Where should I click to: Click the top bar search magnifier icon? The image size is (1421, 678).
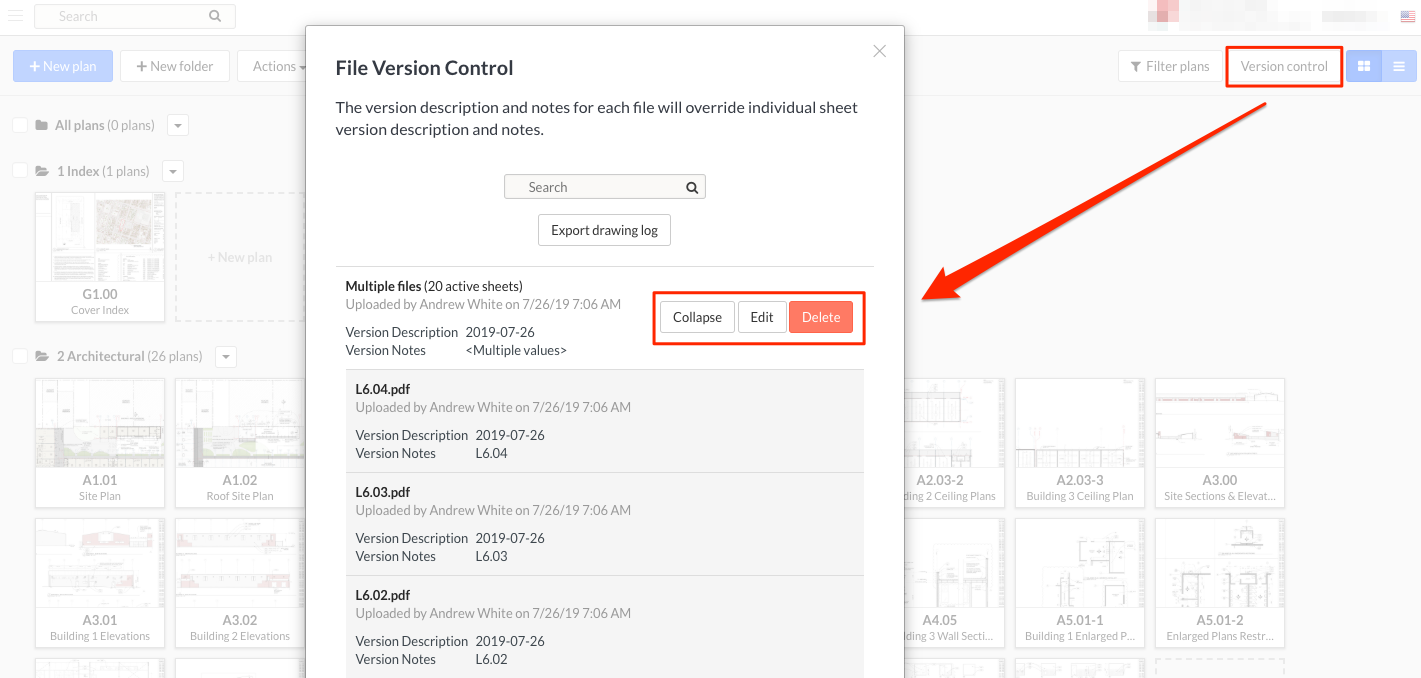(215, 17)
